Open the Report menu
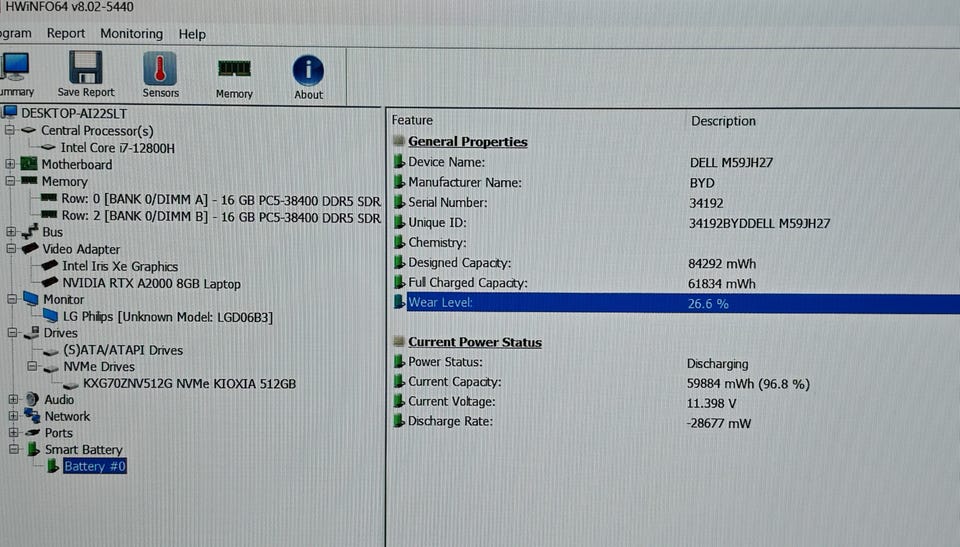960x547 pixels. click(66, 33)
